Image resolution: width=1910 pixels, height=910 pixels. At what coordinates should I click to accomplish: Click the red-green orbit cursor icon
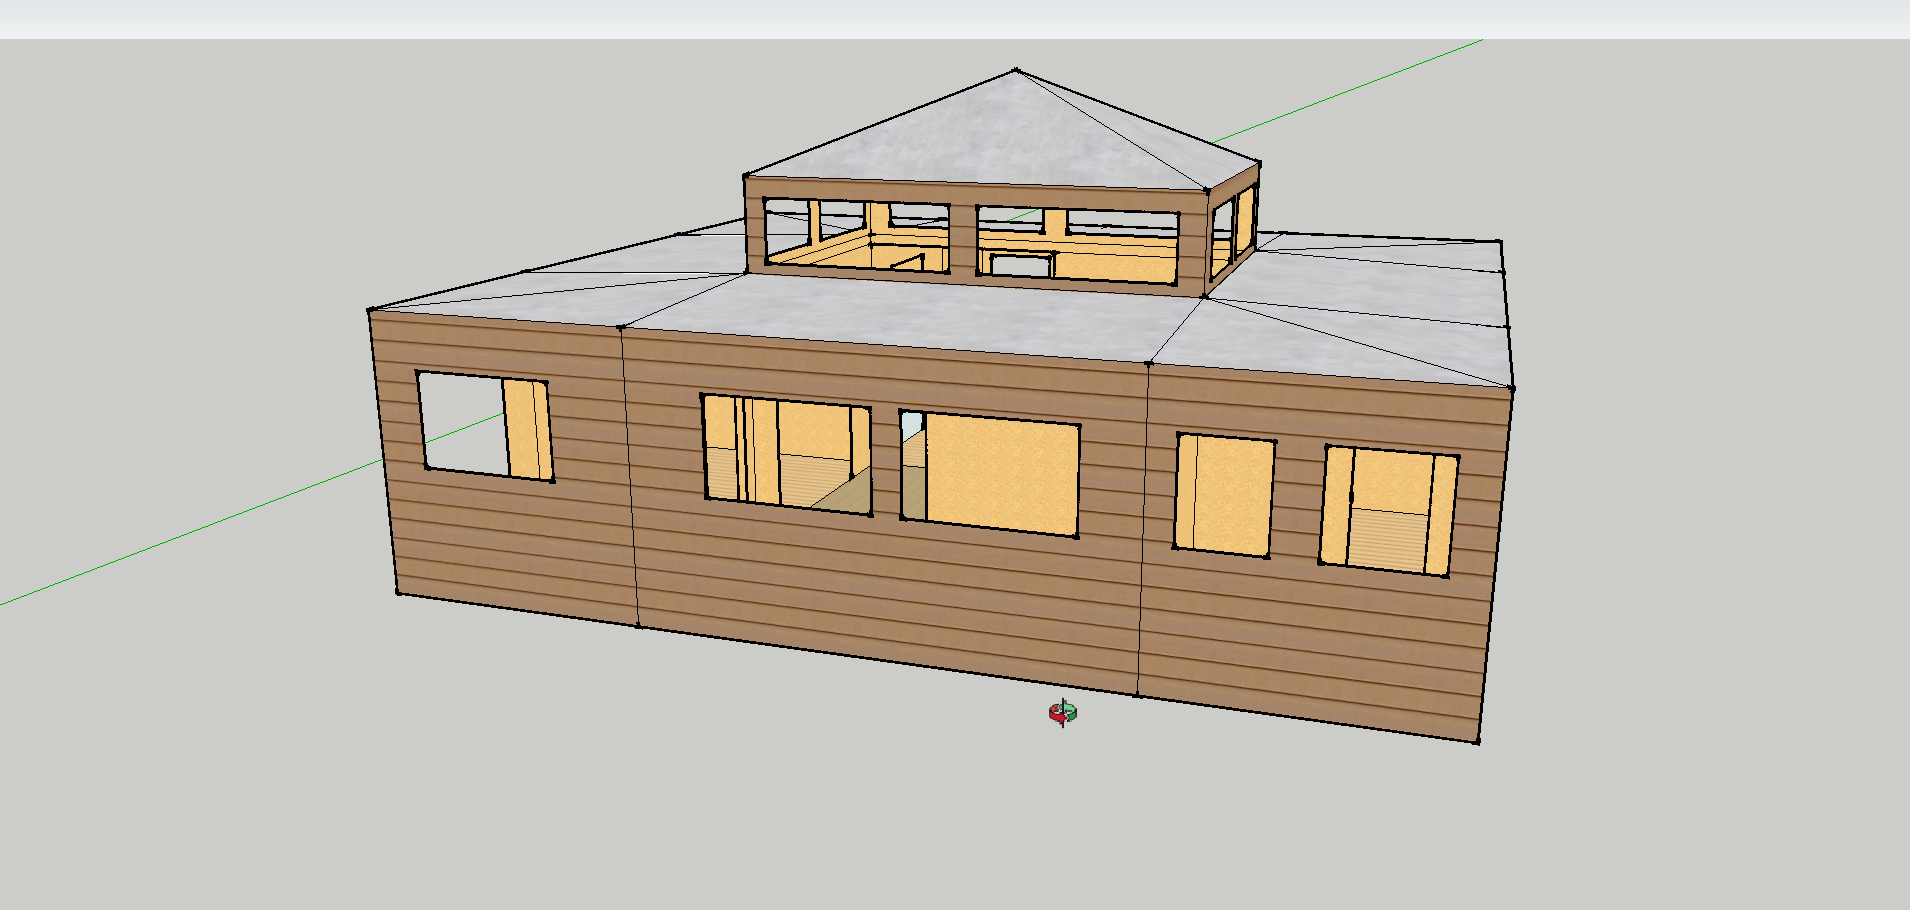click(1063, 713)
